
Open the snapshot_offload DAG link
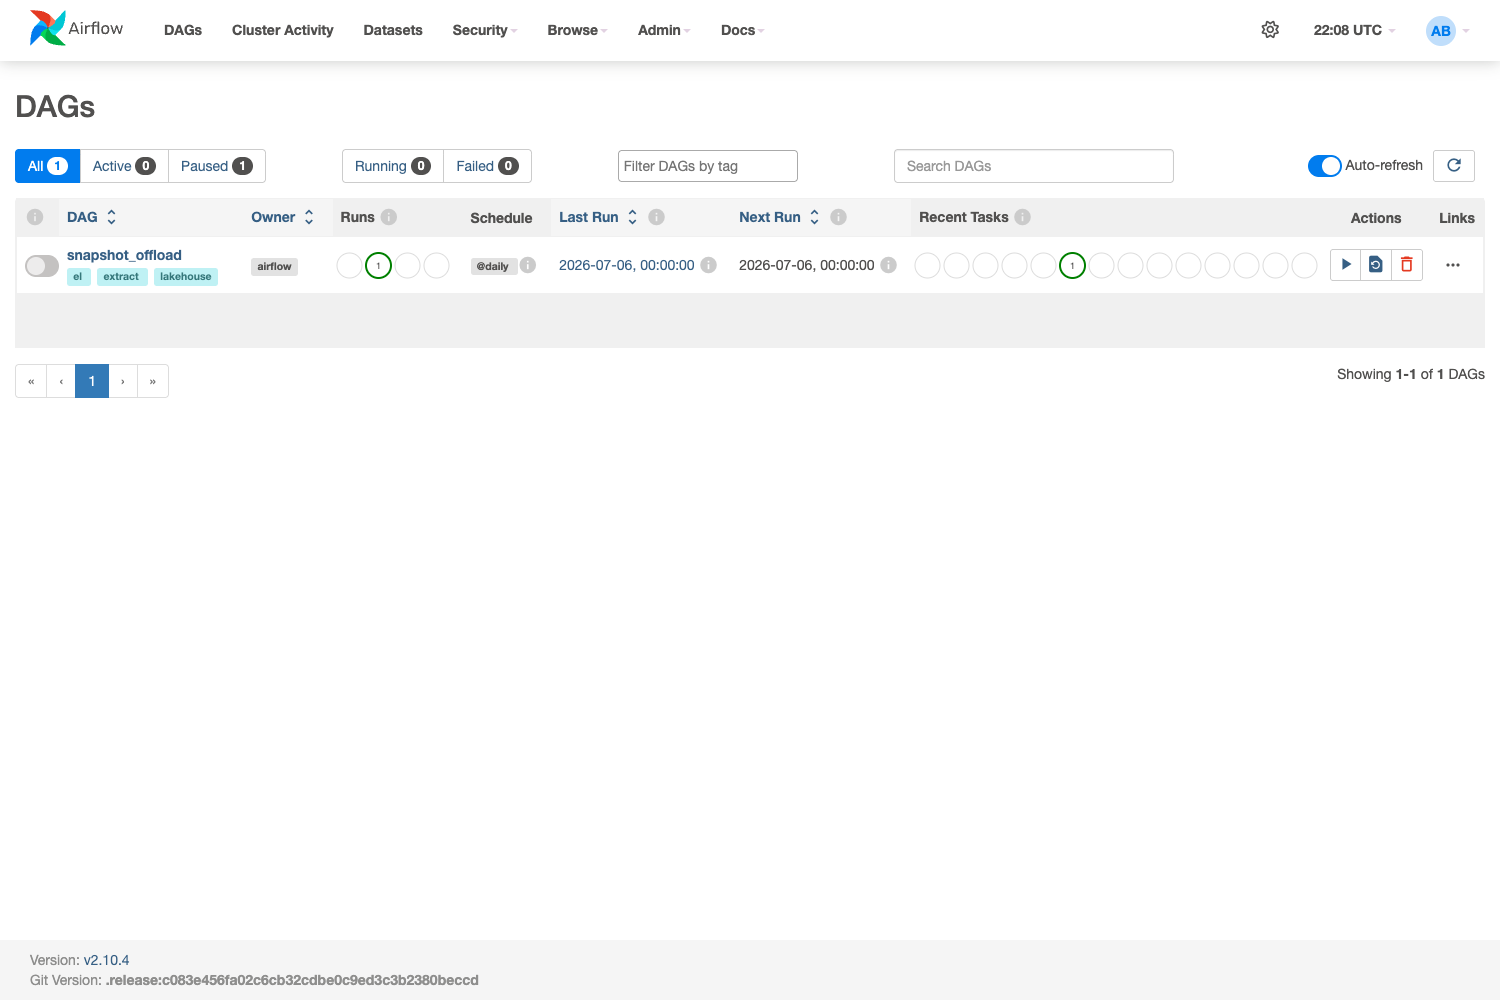pyautogui.click(x=124, y=255)
